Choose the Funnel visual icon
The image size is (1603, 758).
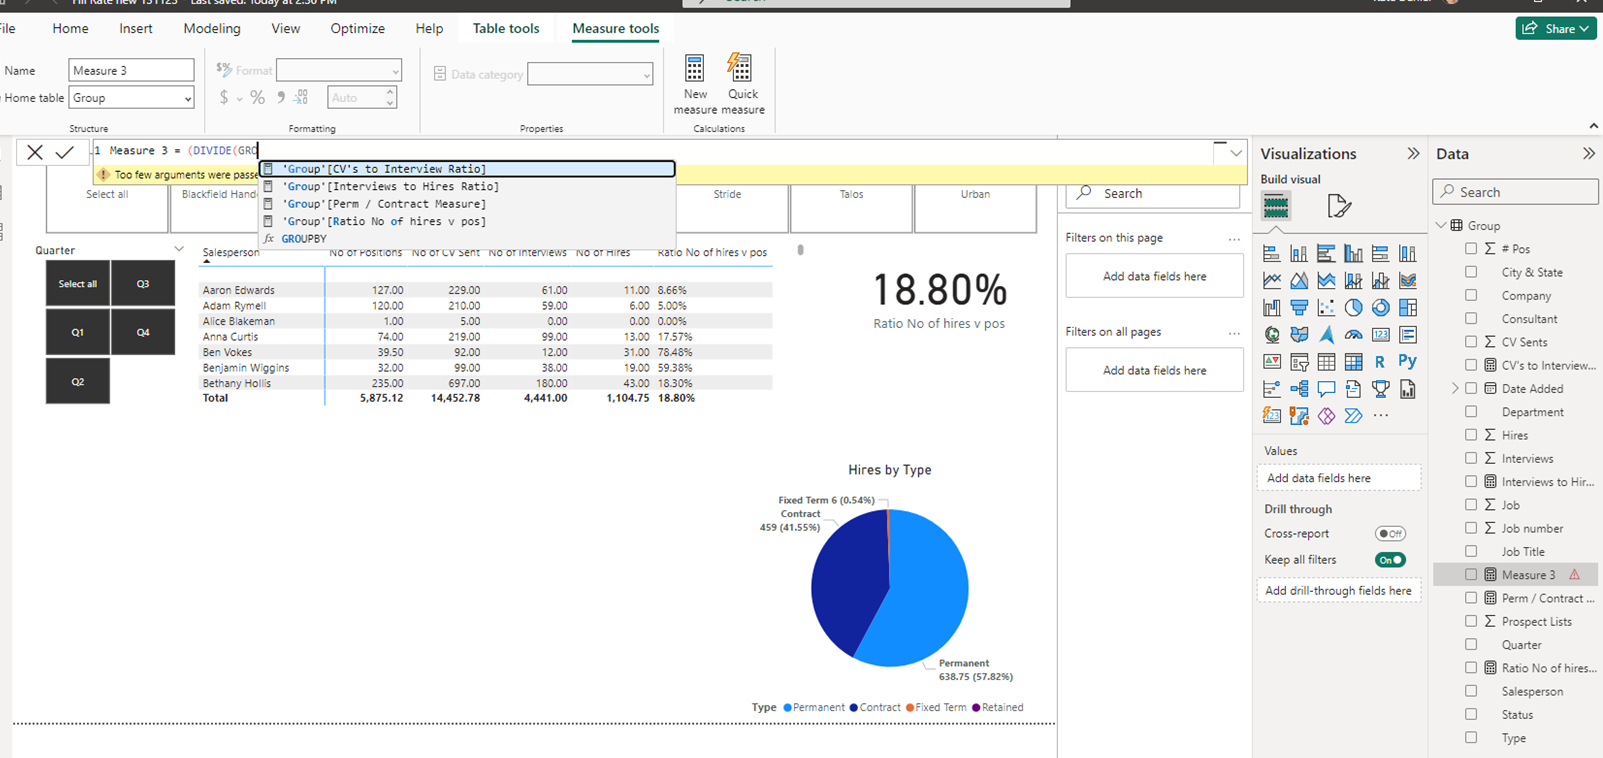click(x=1299, y=307)
